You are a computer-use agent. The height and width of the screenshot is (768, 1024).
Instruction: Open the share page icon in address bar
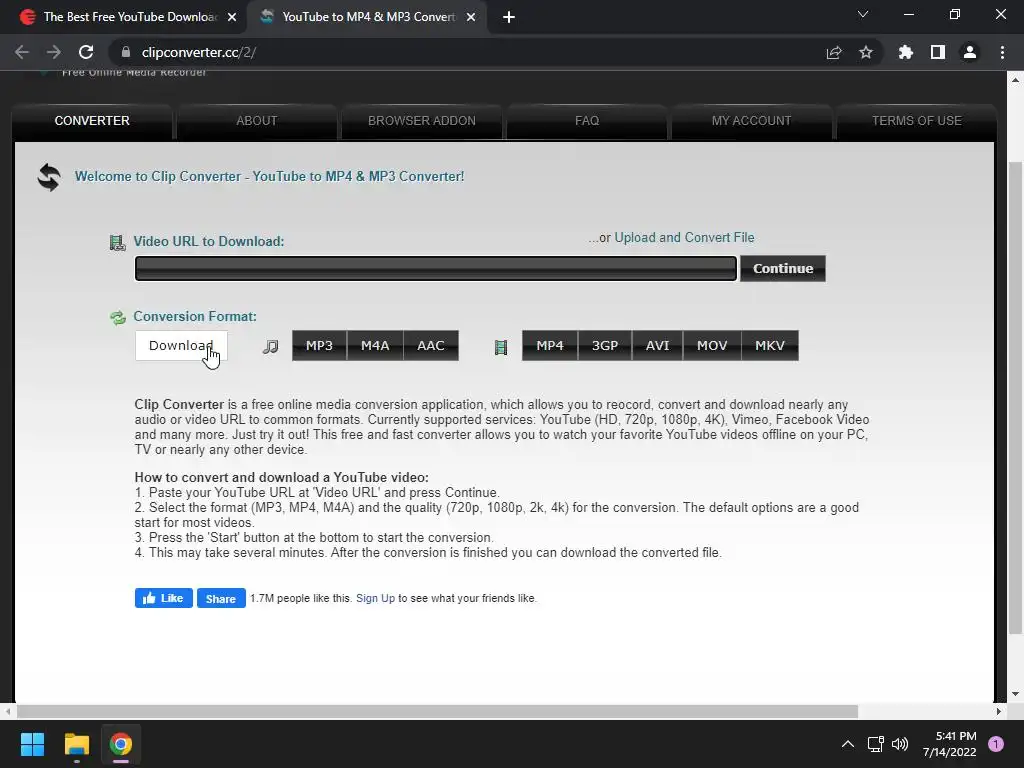coord(834,52)
